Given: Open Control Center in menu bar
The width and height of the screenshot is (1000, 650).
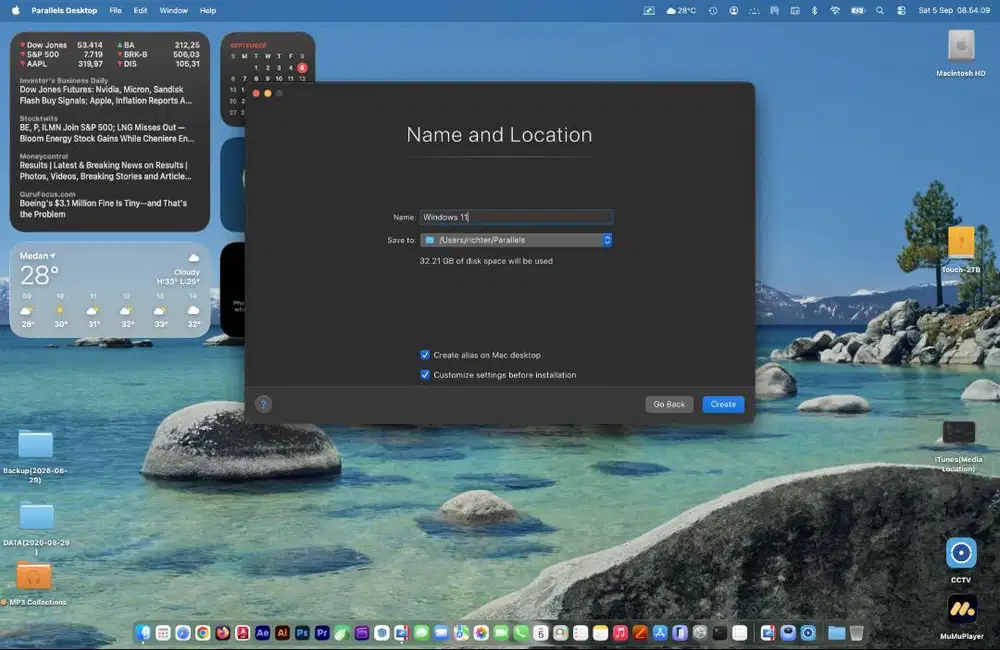Looking at the screenshot, I should (901, 10).
